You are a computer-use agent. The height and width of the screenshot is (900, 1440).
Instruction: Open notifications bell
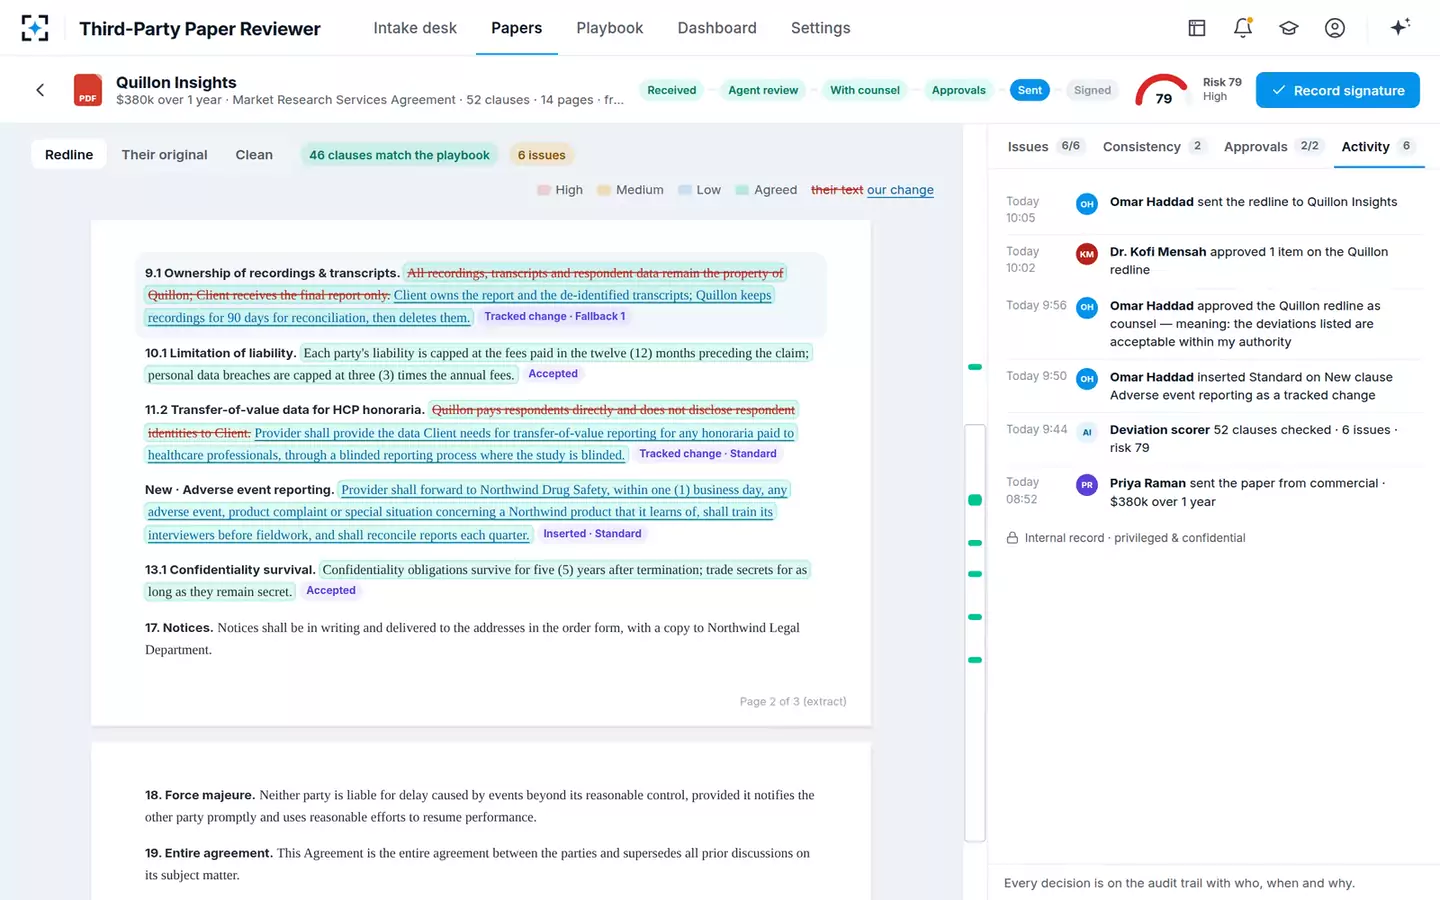coord(1243,28)
